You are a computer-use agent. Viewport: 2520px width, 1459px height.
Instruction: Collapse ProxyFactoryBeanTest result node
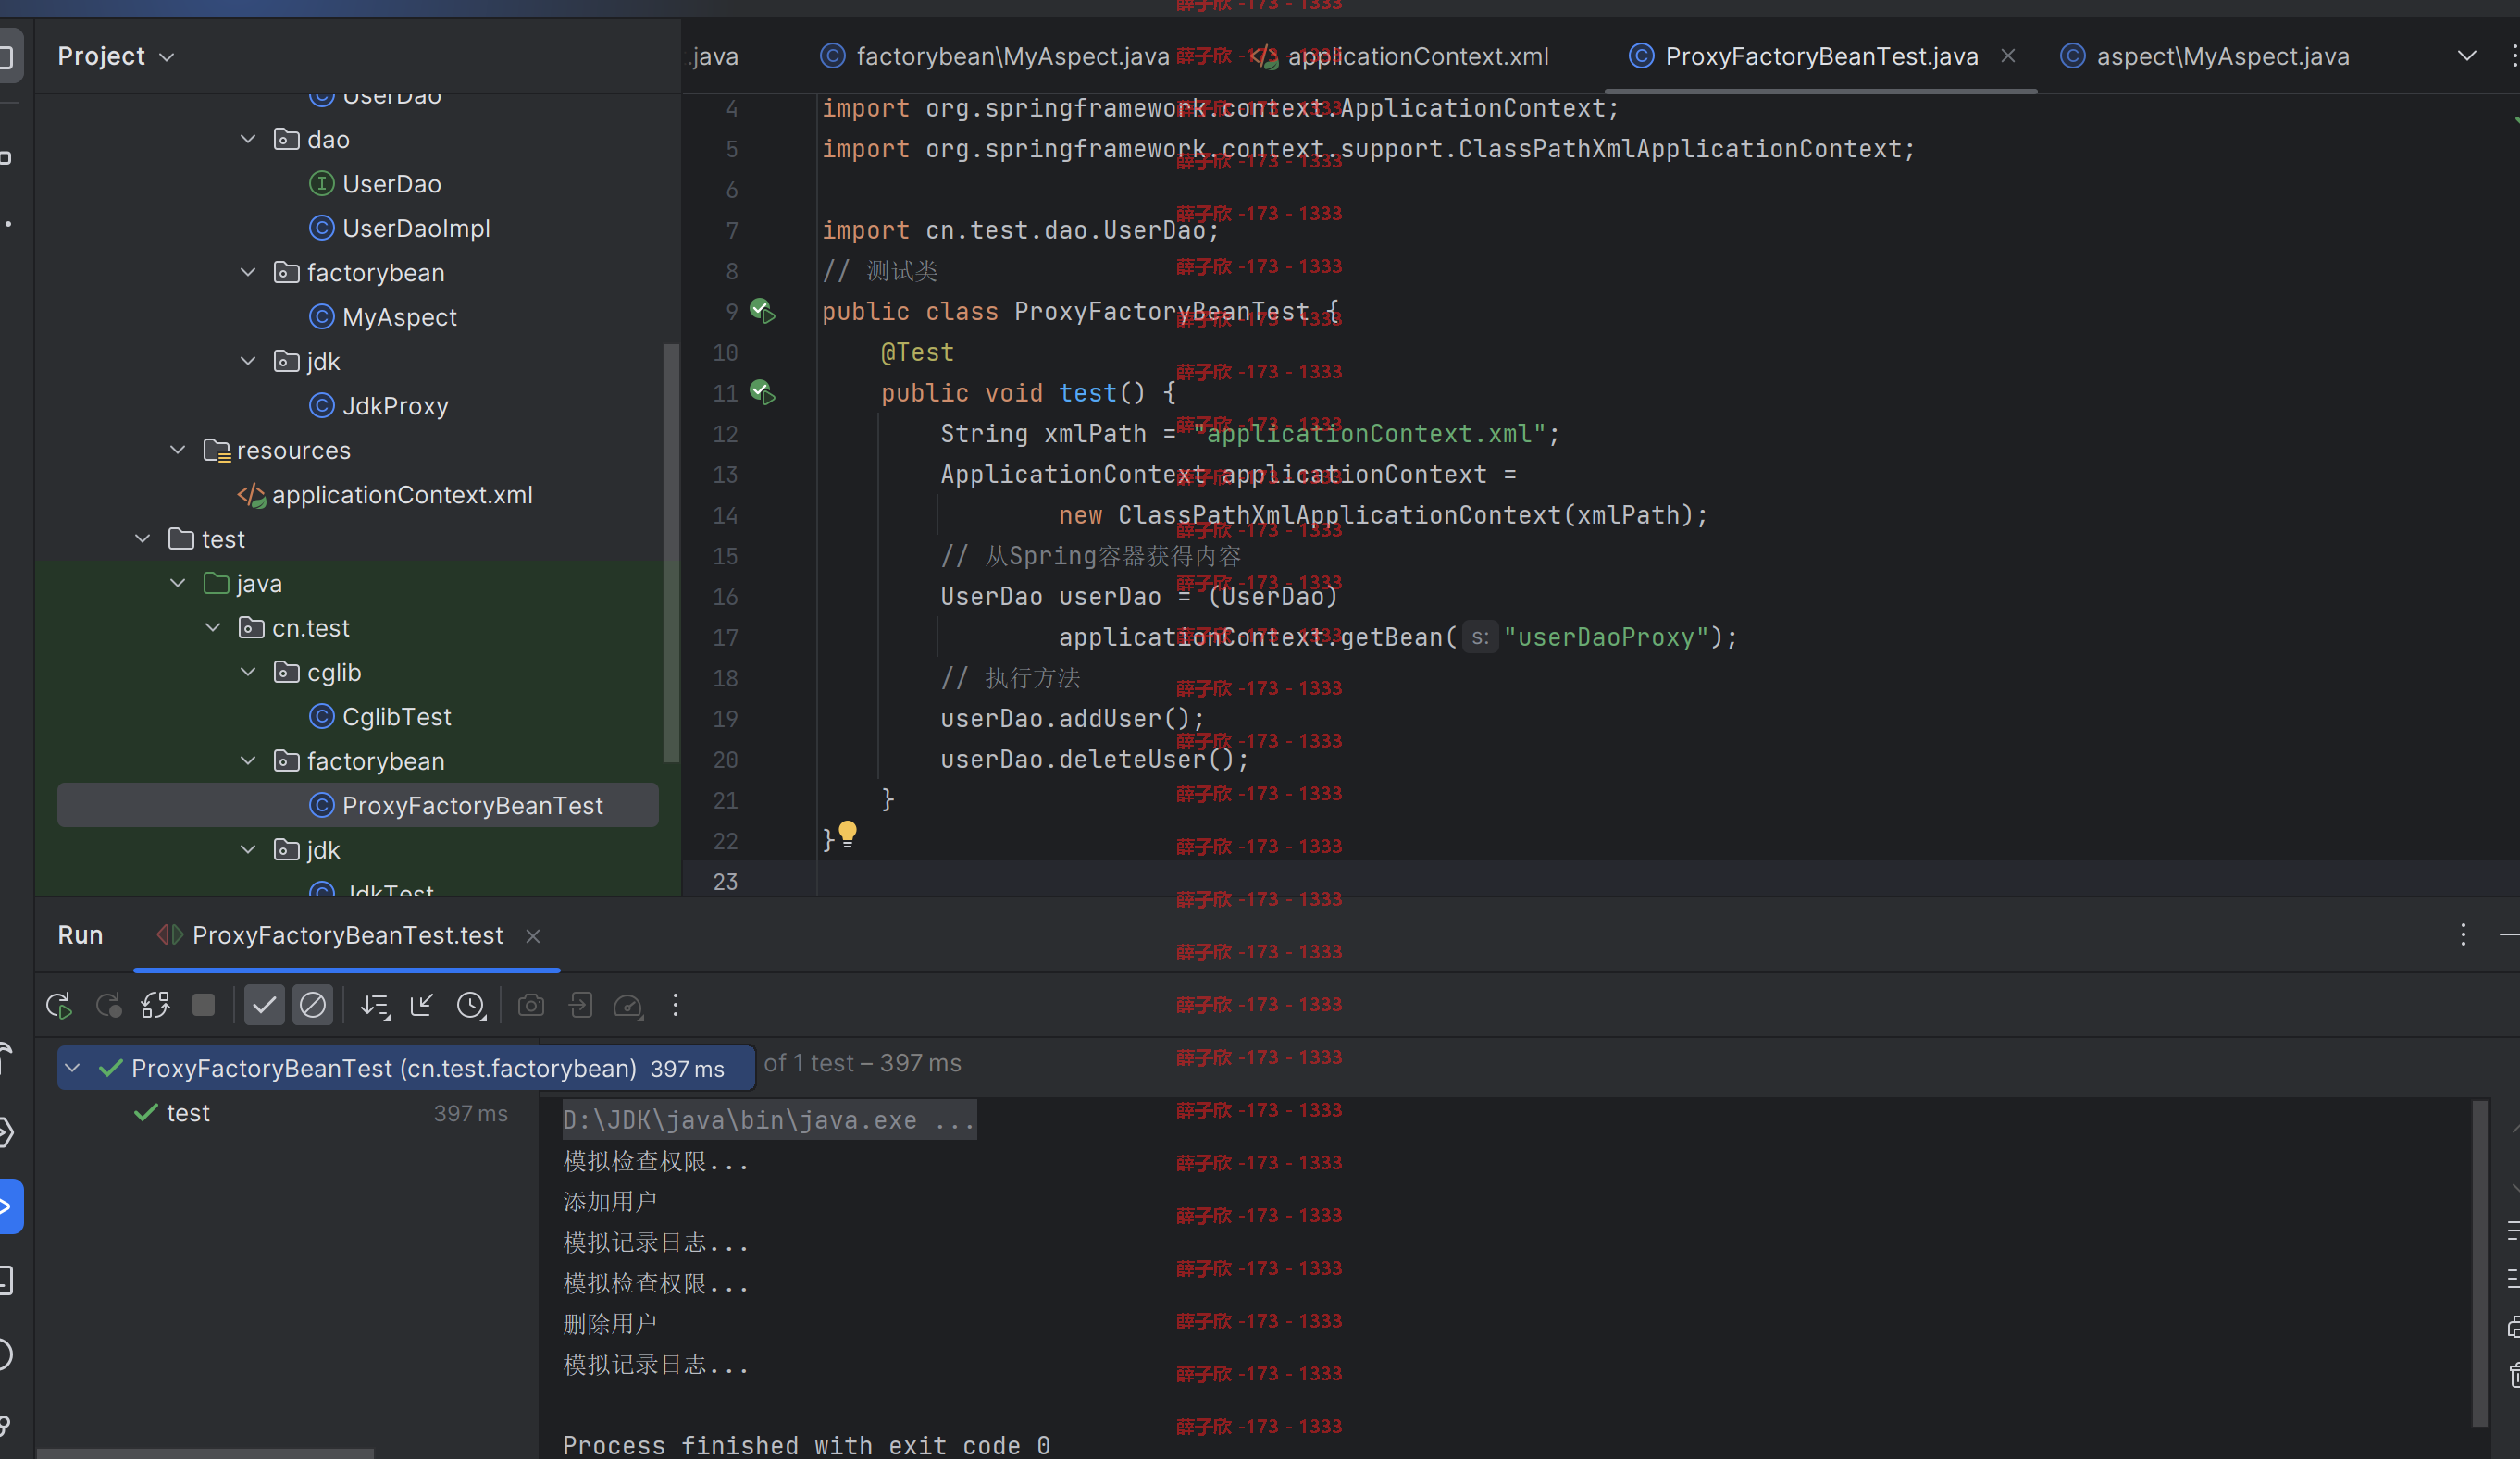tap(72, 1068)
